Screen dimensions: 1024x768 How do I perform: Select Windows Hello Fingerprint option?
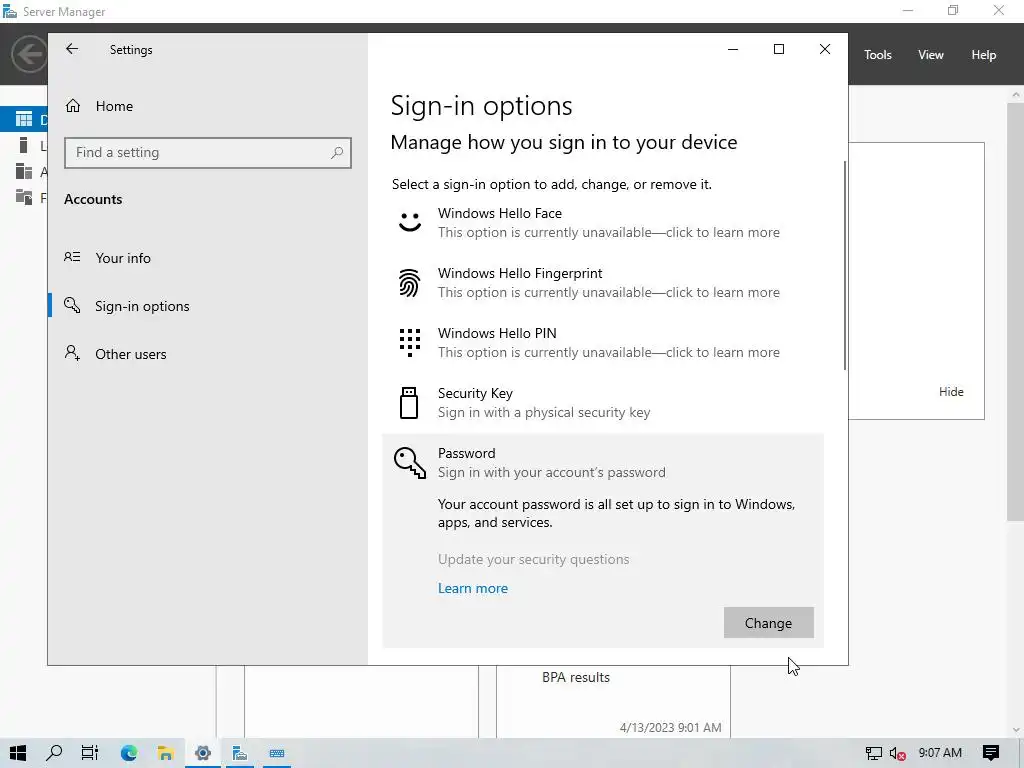pyautogui.click(x=603, y=283)
